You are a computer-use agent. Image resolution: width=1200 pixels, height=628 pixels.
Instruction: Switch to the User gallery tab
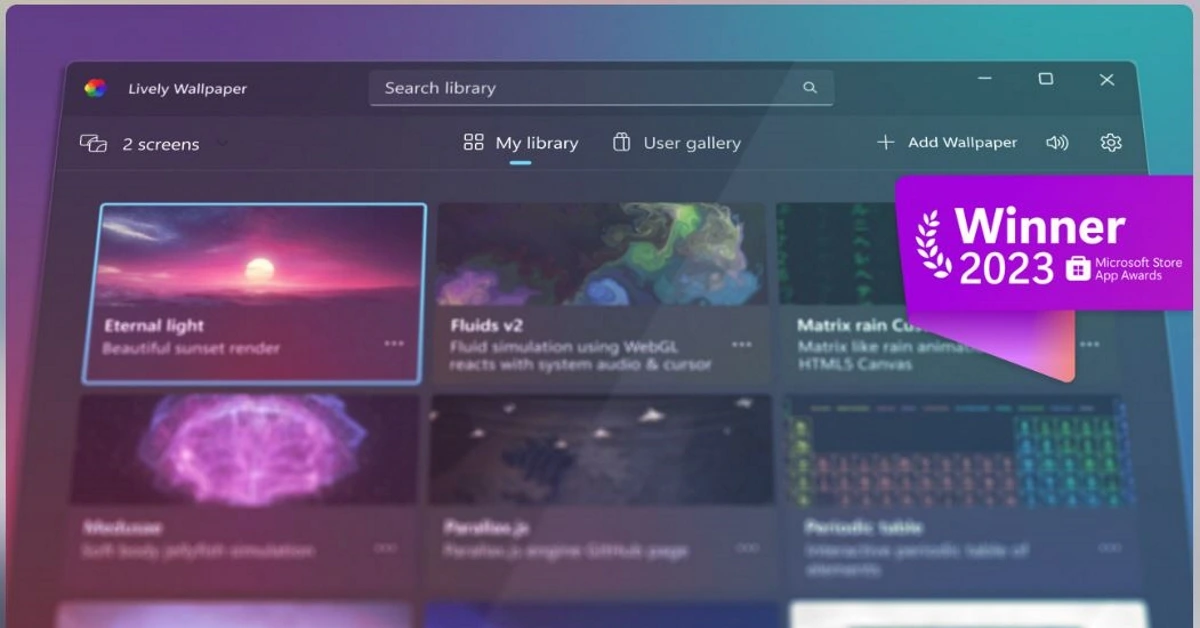(691, 143)
